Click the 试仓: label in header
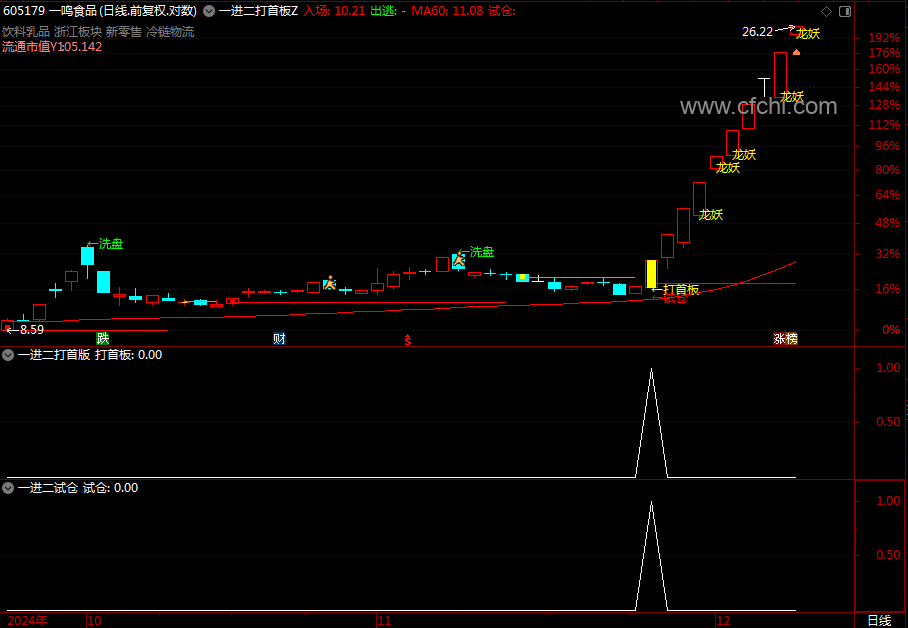 (501, 11)
